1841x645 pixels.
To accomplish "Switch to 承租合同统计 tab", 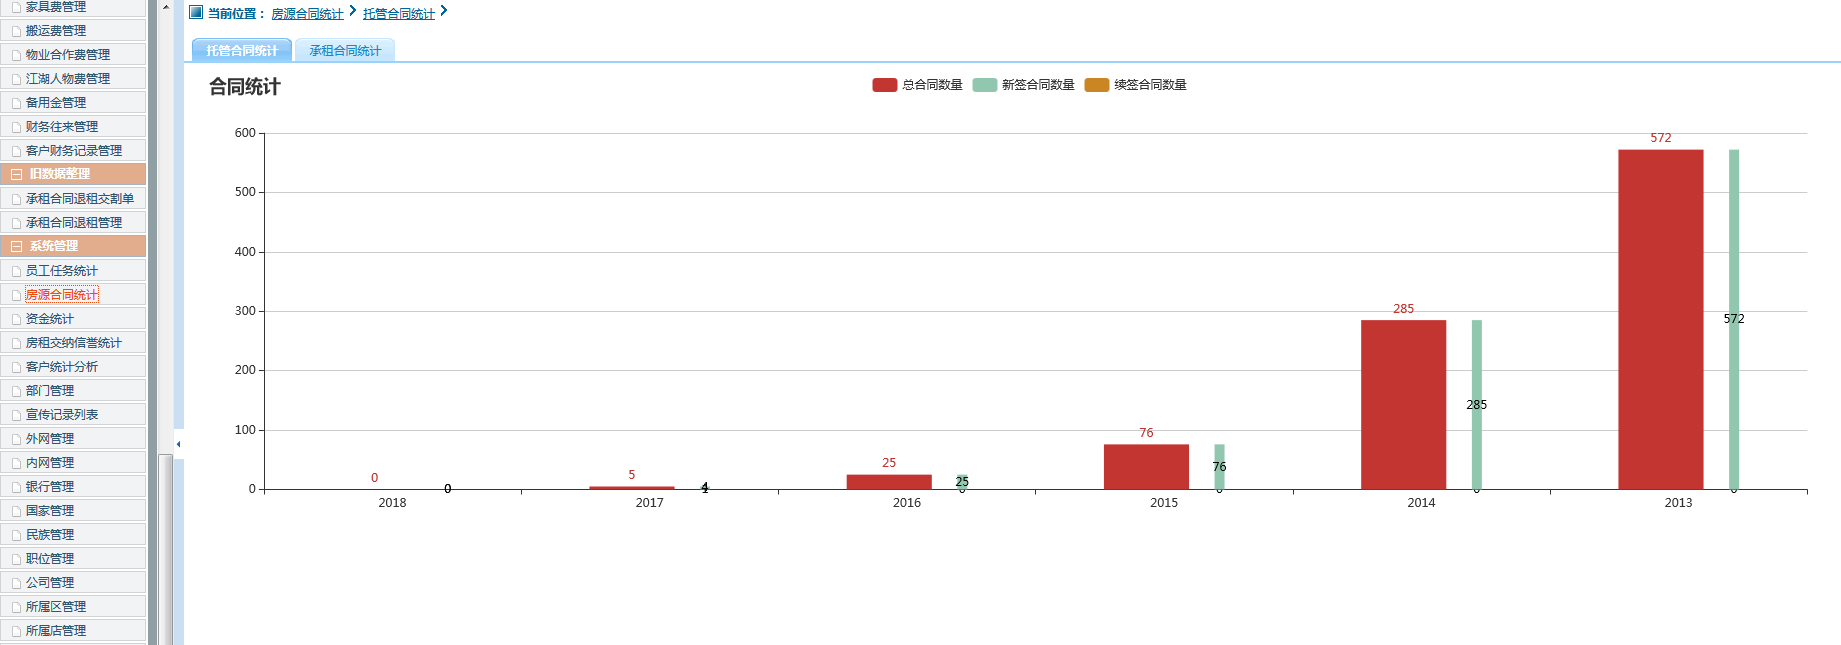I will 345,50.
